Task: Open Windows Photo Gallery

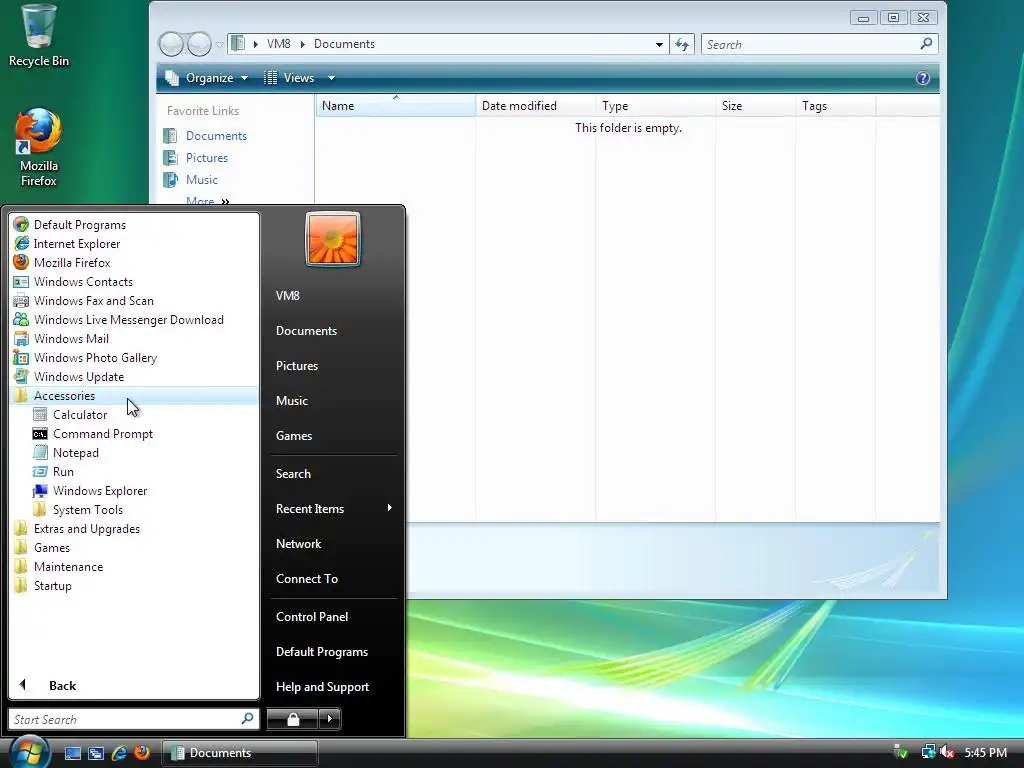Action: (x=95, y=357)
